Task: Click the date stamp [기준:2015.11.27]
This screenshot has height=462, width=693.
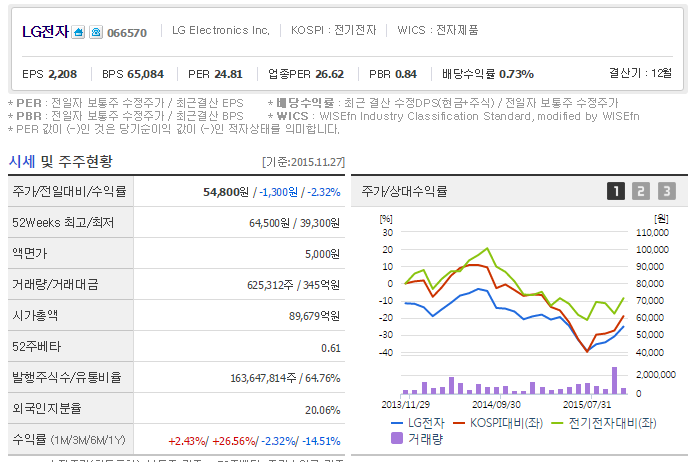Action: [303, 162]
